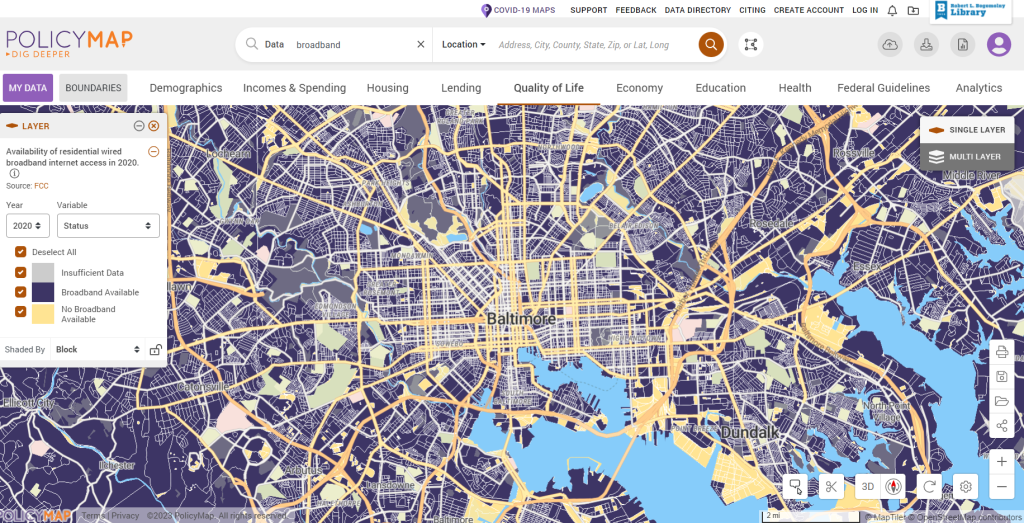Open the Location dropdown
Image resolution: width=1024 pixels, height=523 pixels.
pos(464,44)
